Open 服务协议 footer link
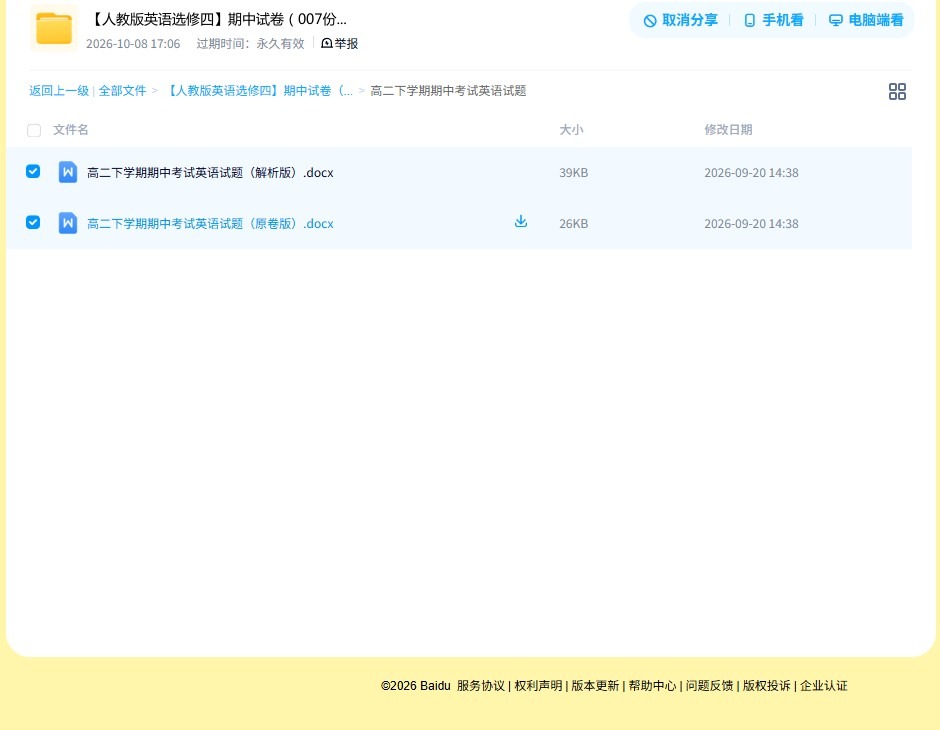940x730 pixels. [481, 686]
